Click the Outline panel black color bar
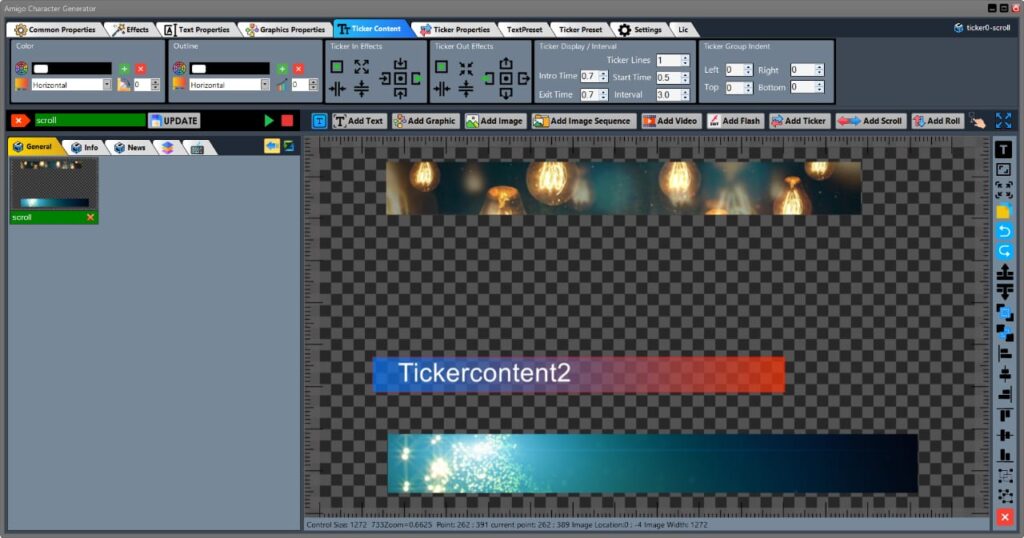Screen dimensions: 1024x538 229,69
